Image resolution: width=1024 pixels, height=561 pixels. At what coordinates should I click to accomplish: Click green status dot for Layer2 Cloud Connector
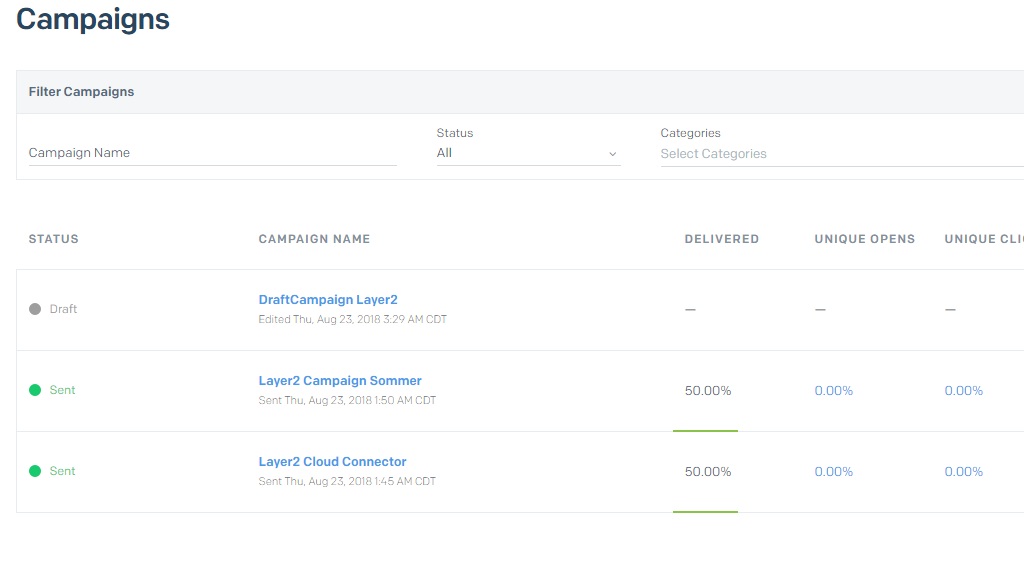click(35, 471)
